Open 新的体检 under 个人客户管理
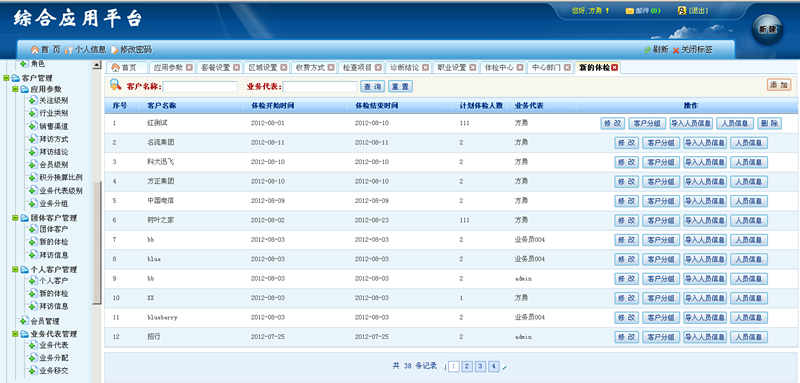This screenshot has height=383, width=800. [x=54, y=294]
